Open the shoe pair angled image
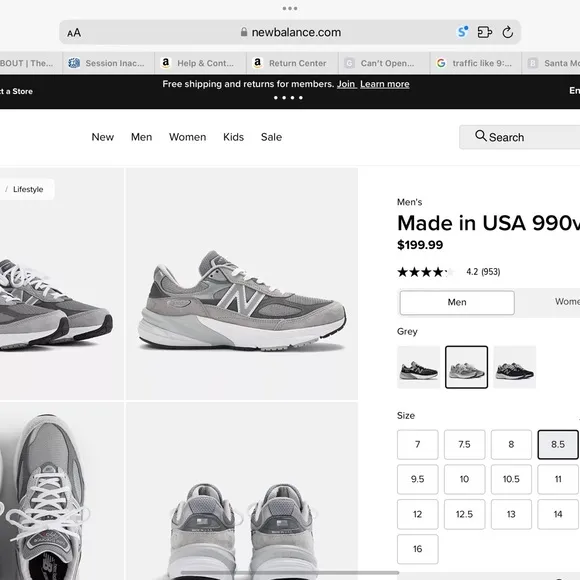This screenshot has height=580, width=580. 62,284
